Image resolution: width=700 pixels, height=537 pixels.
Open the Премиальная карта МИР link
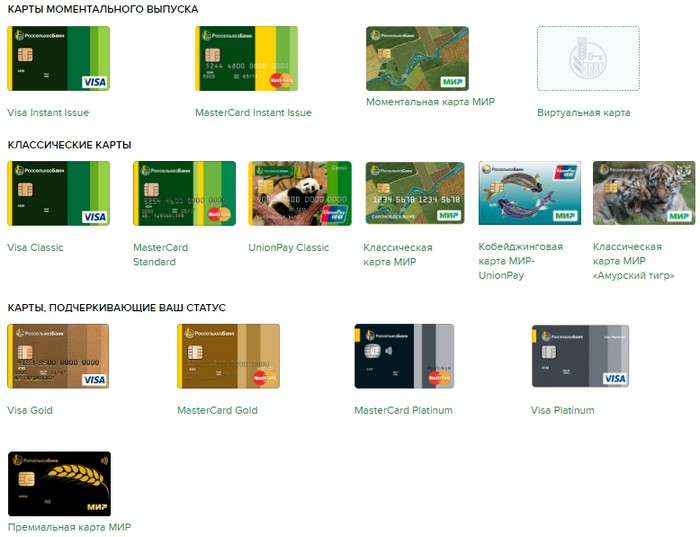pyautogui.click(x=69, y=527)
